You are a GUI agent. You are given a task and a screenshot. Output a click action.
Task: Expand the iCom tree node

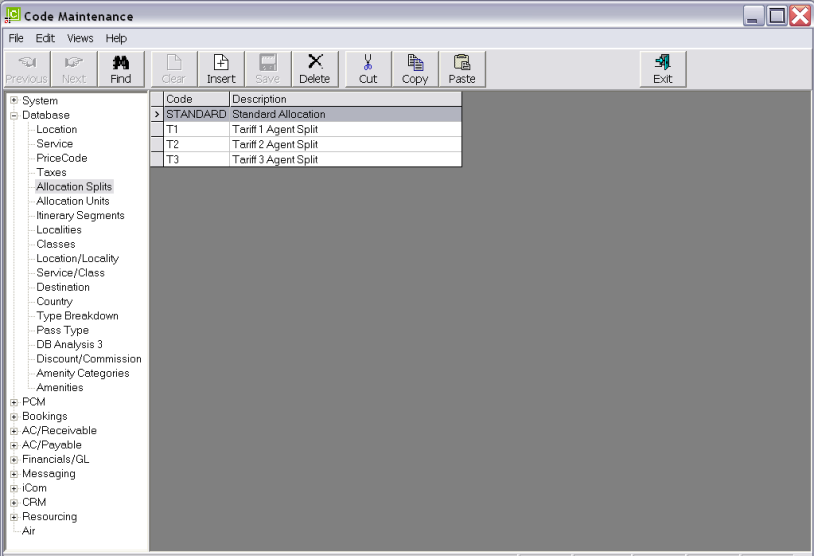click(x=14, y=488)
